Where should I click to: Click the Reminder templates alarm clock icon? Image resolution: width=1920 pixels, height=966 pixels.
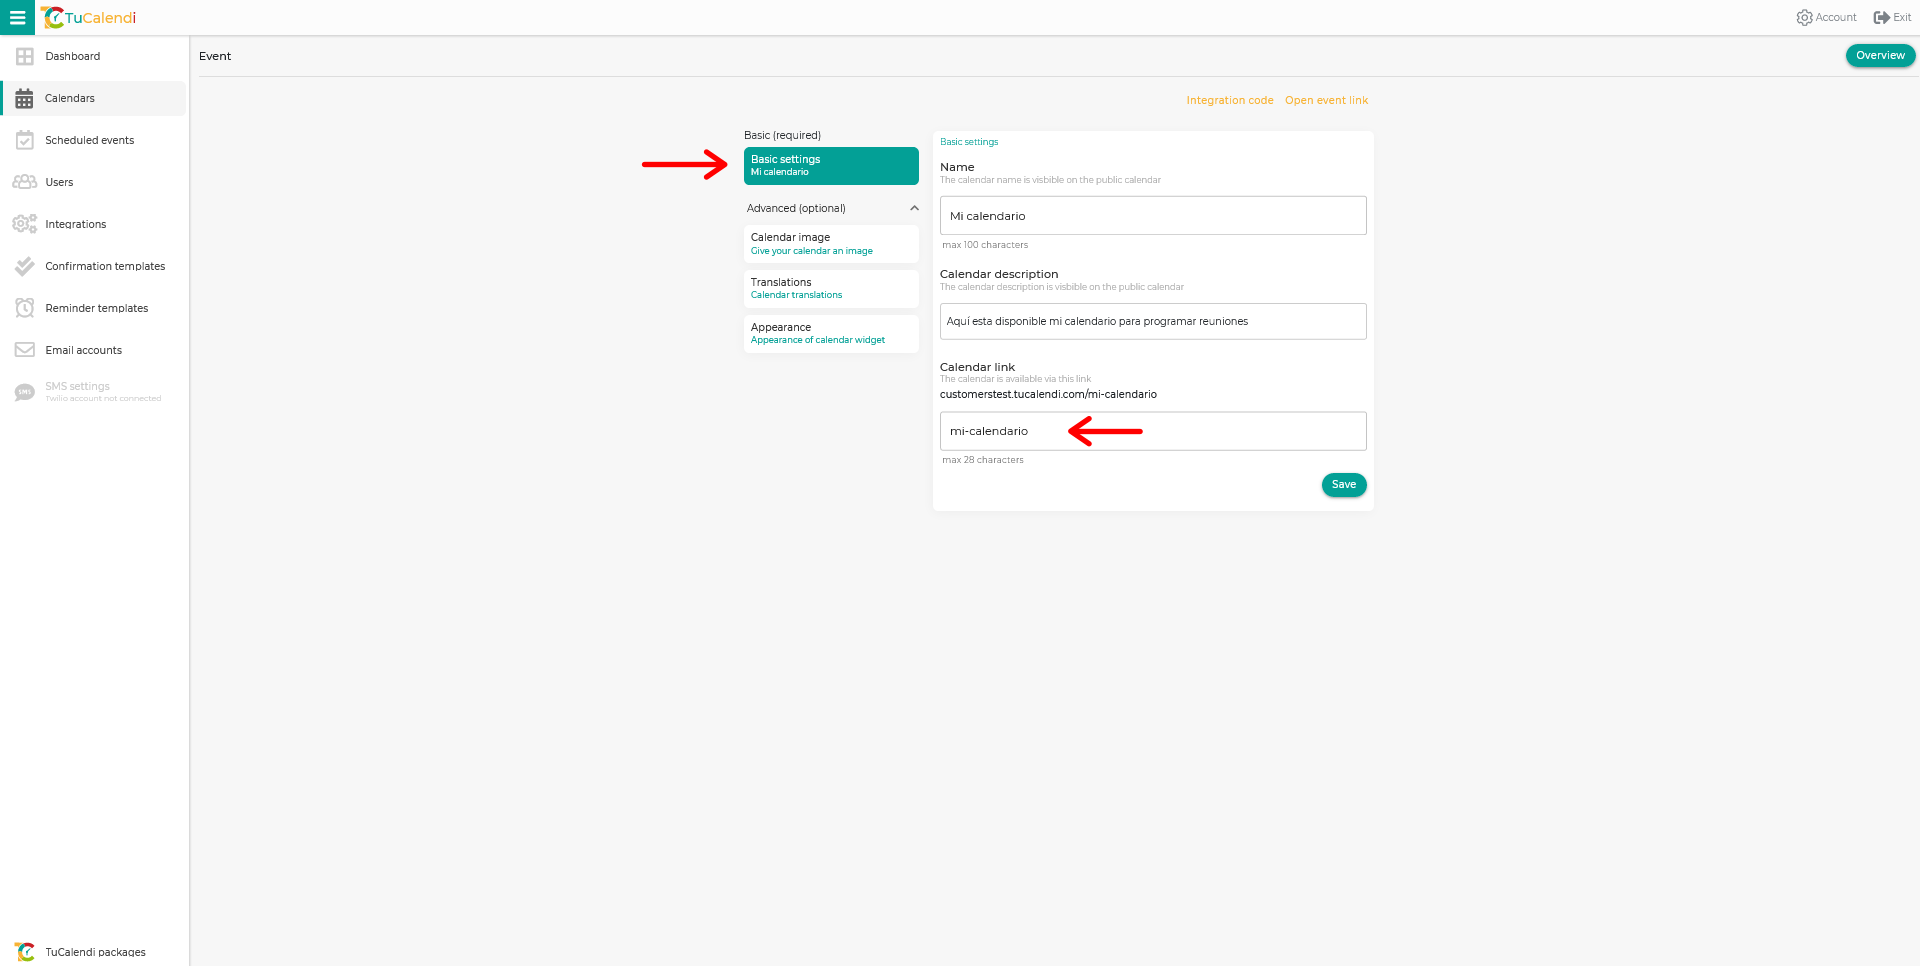pos(25,308)
